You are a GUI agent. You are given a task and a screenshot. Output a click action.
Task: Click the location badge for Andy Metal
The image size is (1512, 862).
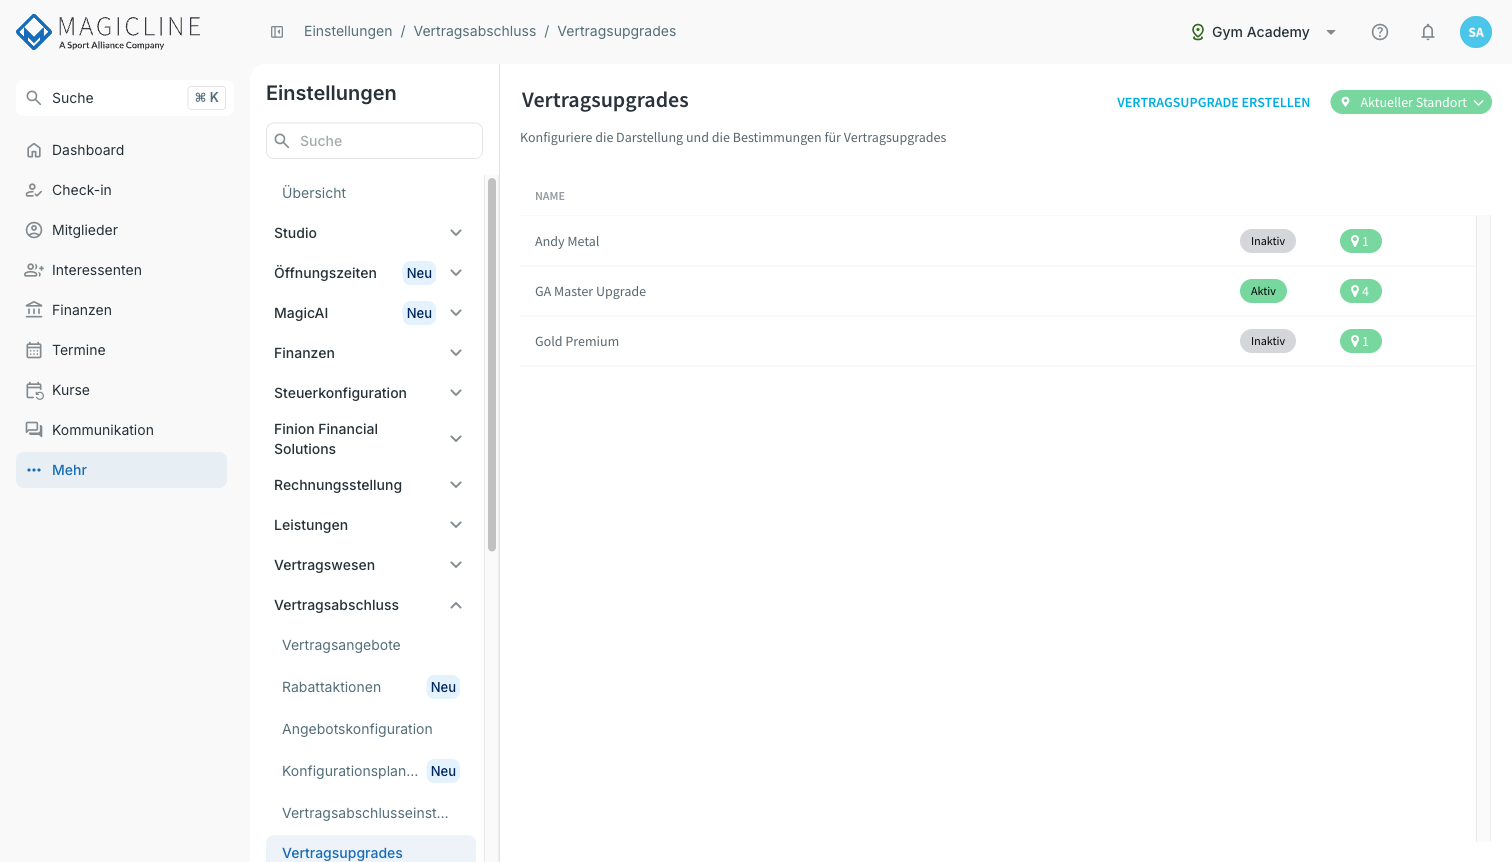[1360, 241]
